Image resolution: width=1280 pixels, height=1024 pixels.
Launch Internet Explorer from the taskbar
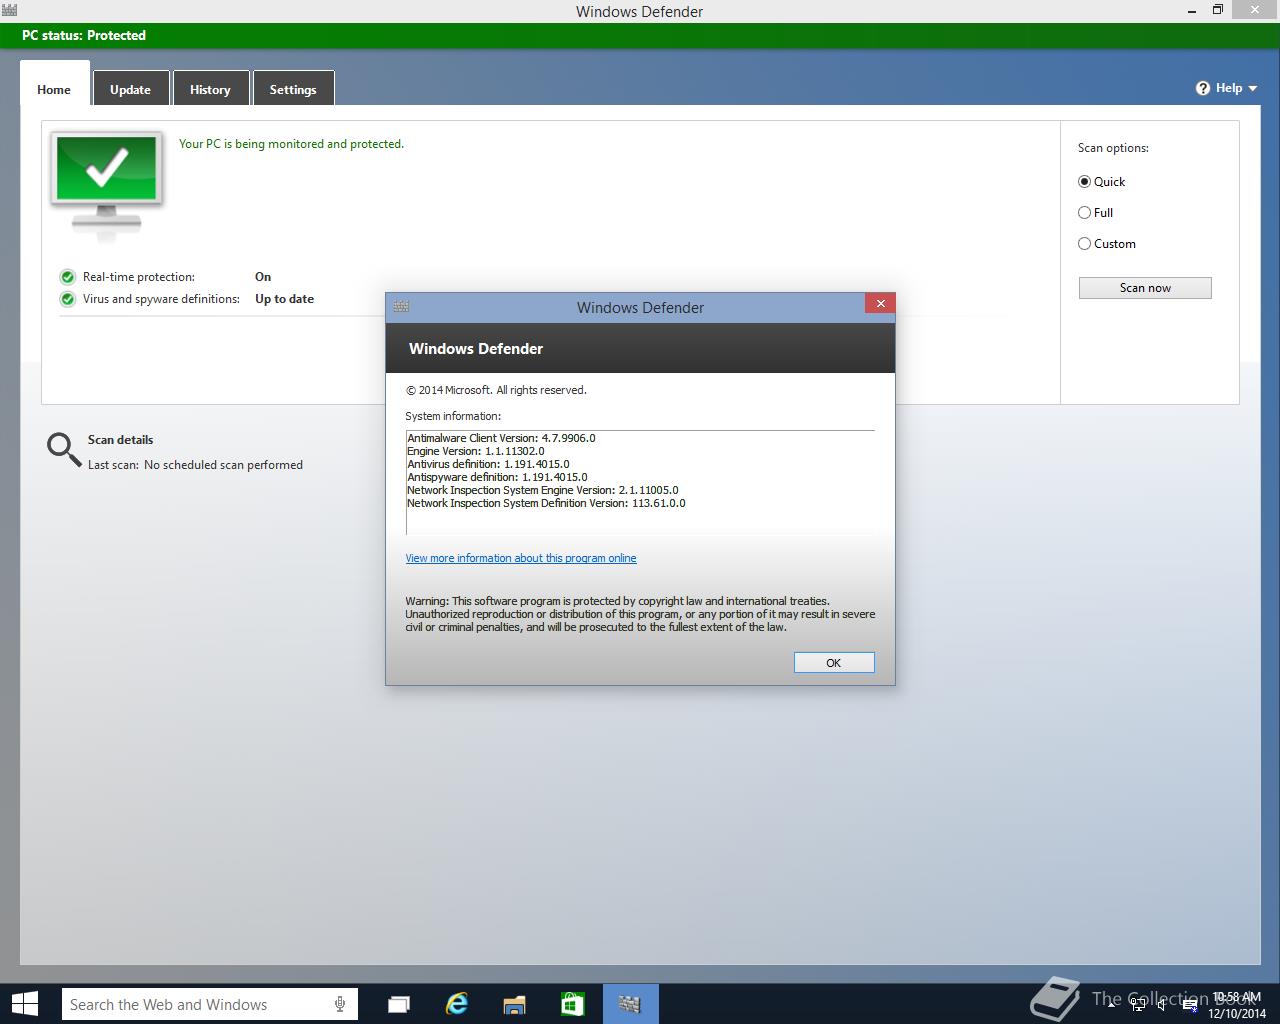pos(457,1004)
